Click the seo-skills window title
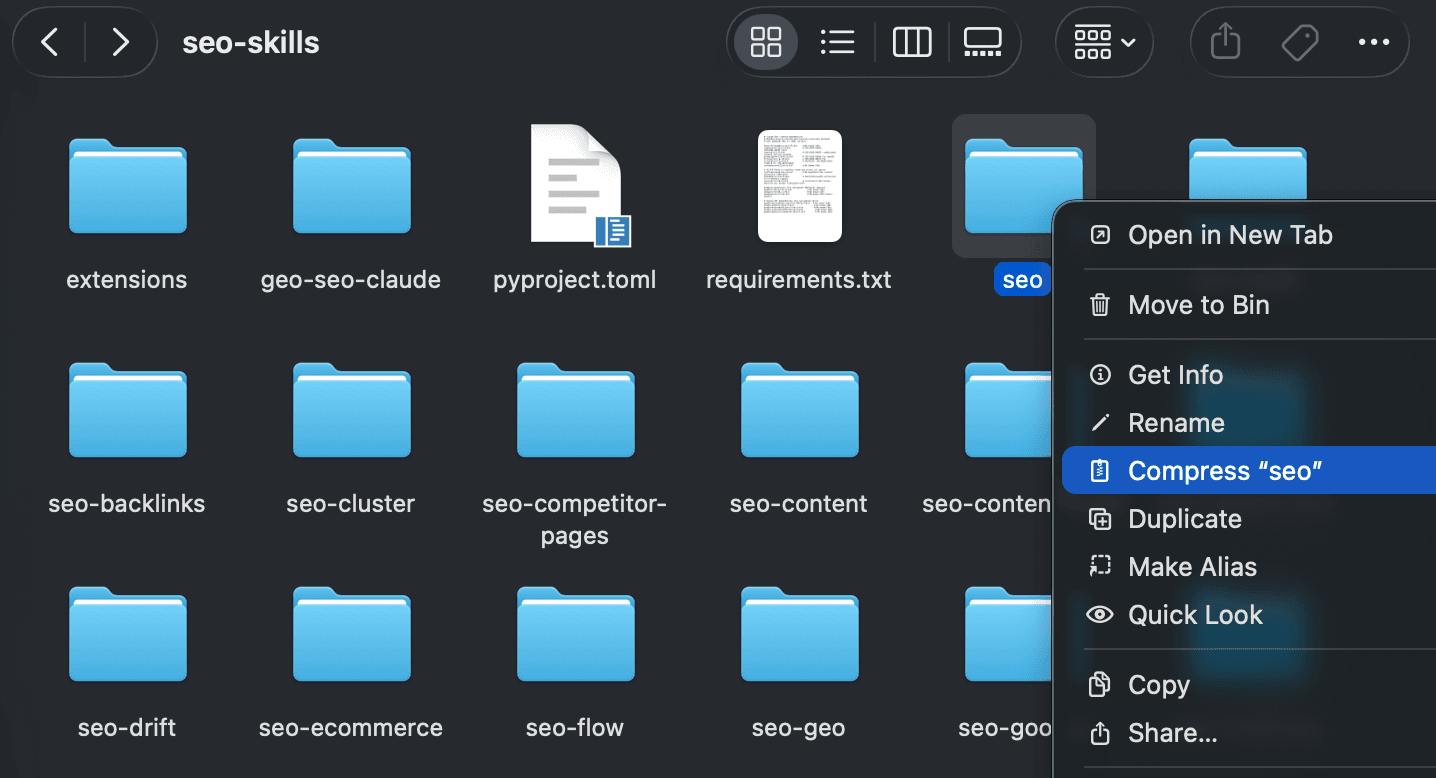 tap(251, 42)
